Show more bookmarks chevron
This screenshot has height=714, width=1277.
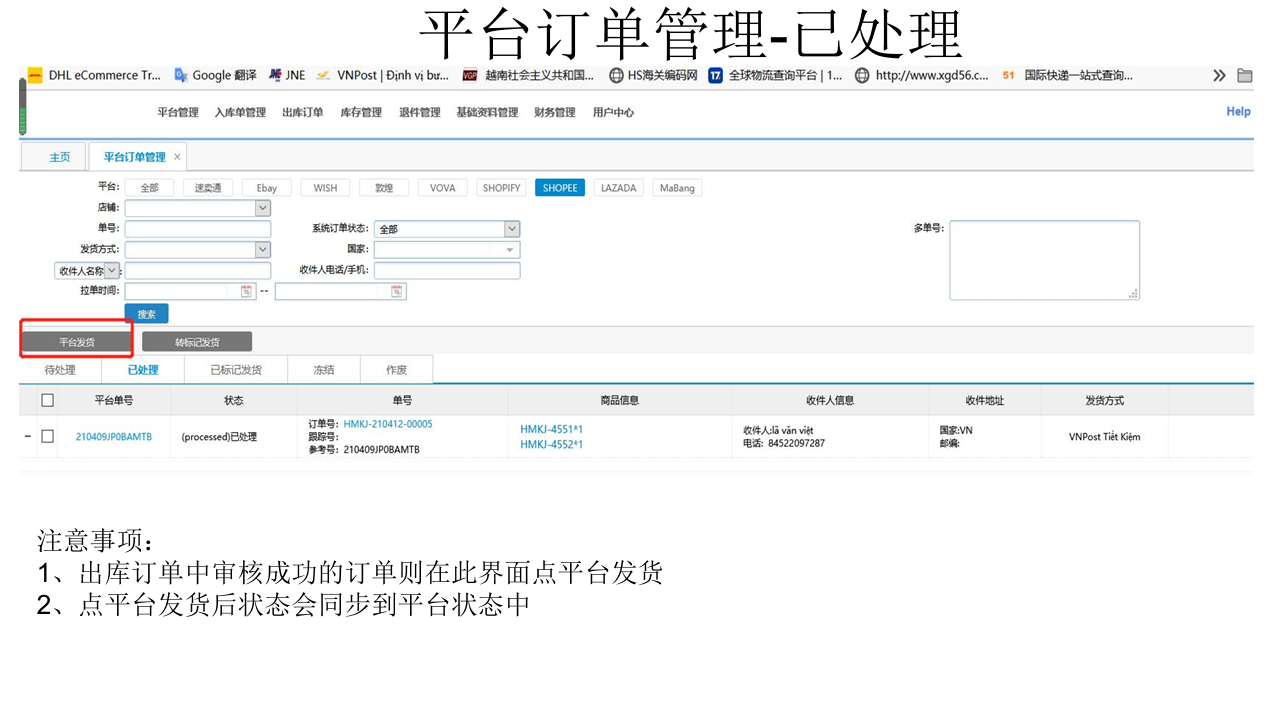click(x=1219, y=75)
